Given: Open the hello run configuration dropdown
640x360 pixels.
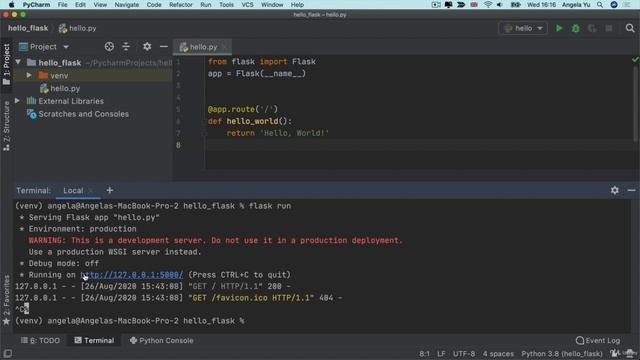Looking at the screenshot, I should [523, 28].
